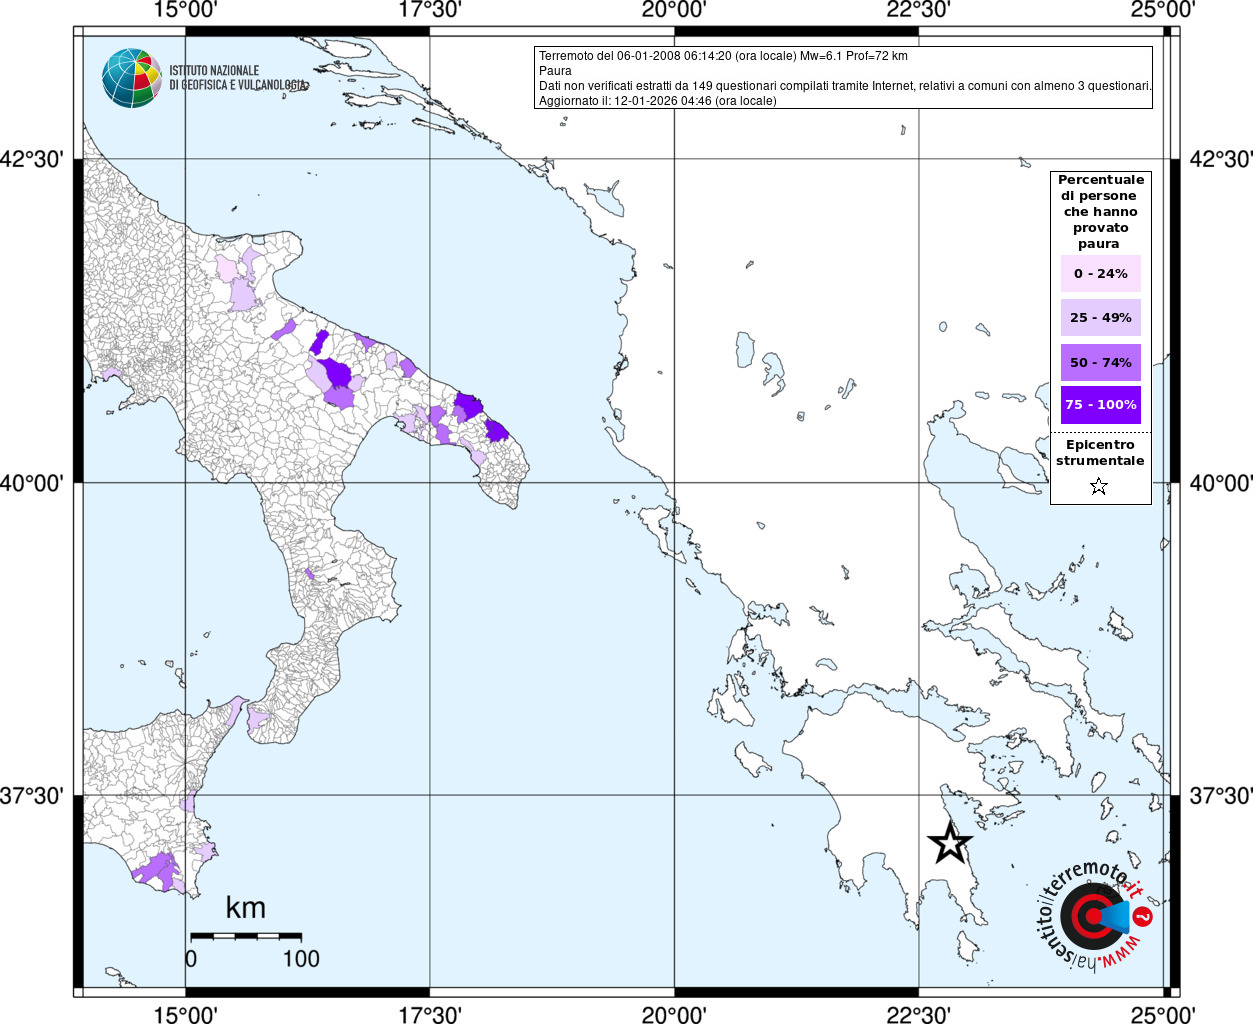Click the 'Dati non verificati estratti' line
The height and width of the screenshot is (1024, 1253).
pyautogui.click(x=845, y=86)
